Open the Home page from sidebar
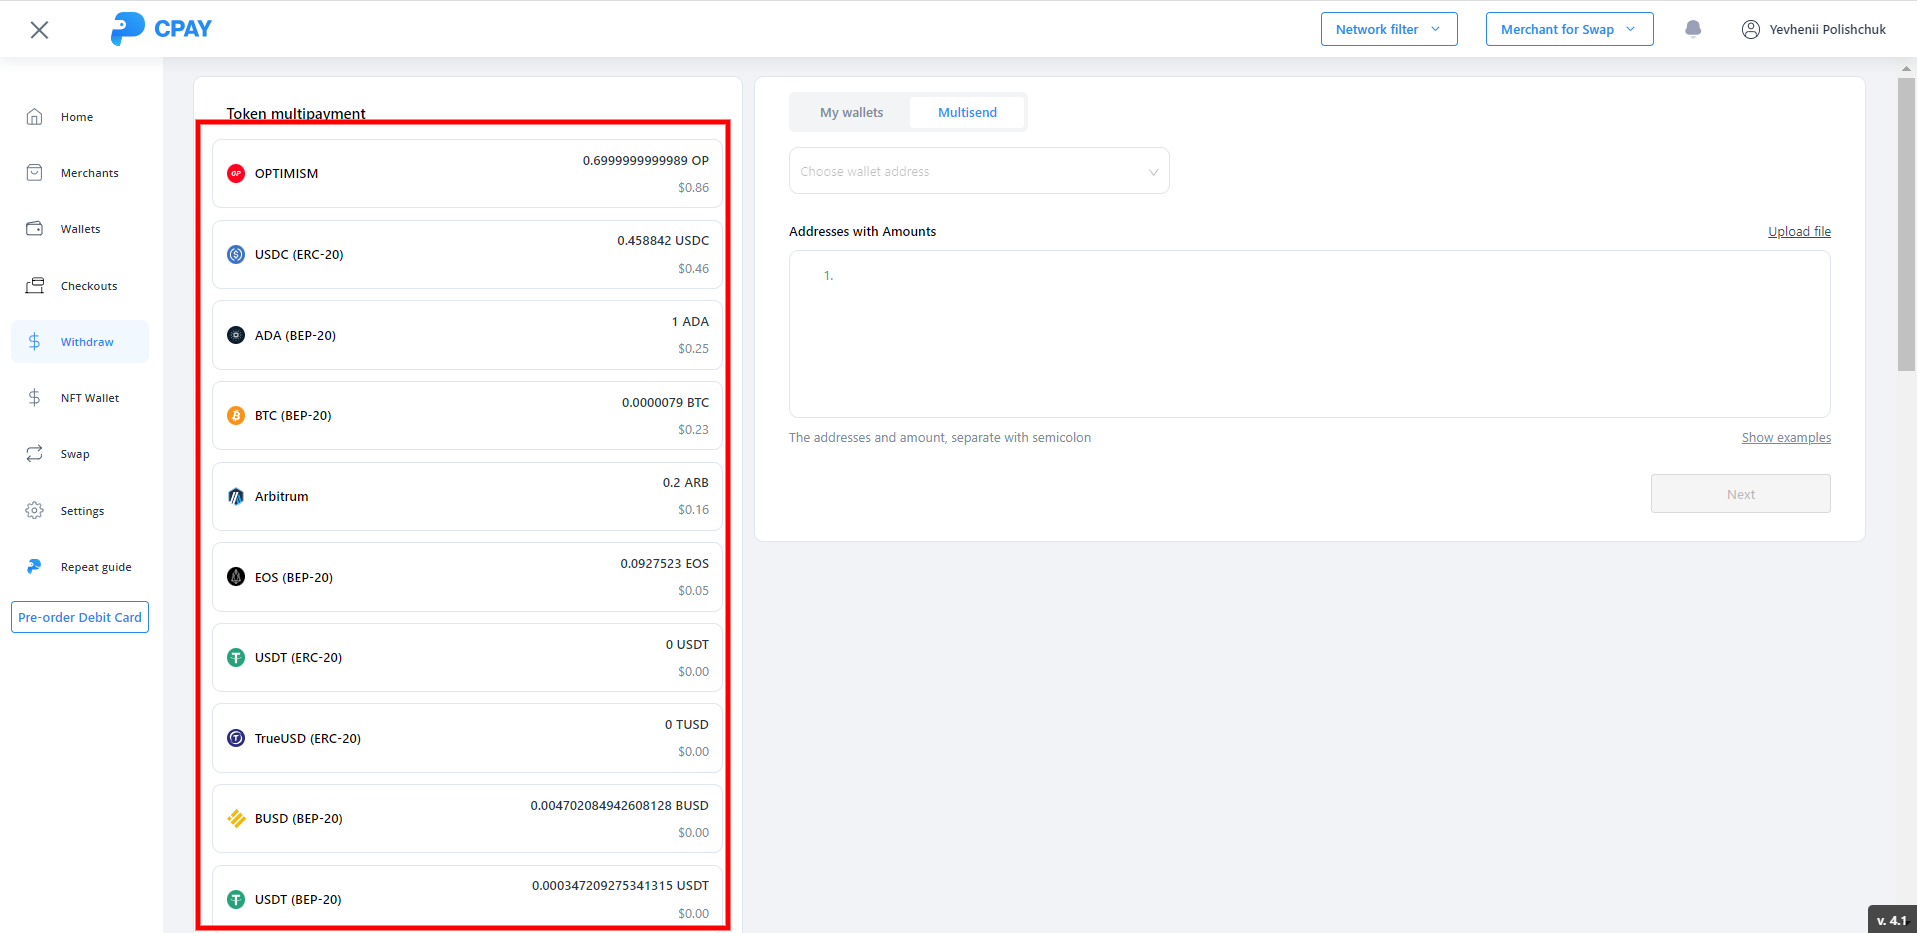 pyautogui.click(x=76, y=117)
